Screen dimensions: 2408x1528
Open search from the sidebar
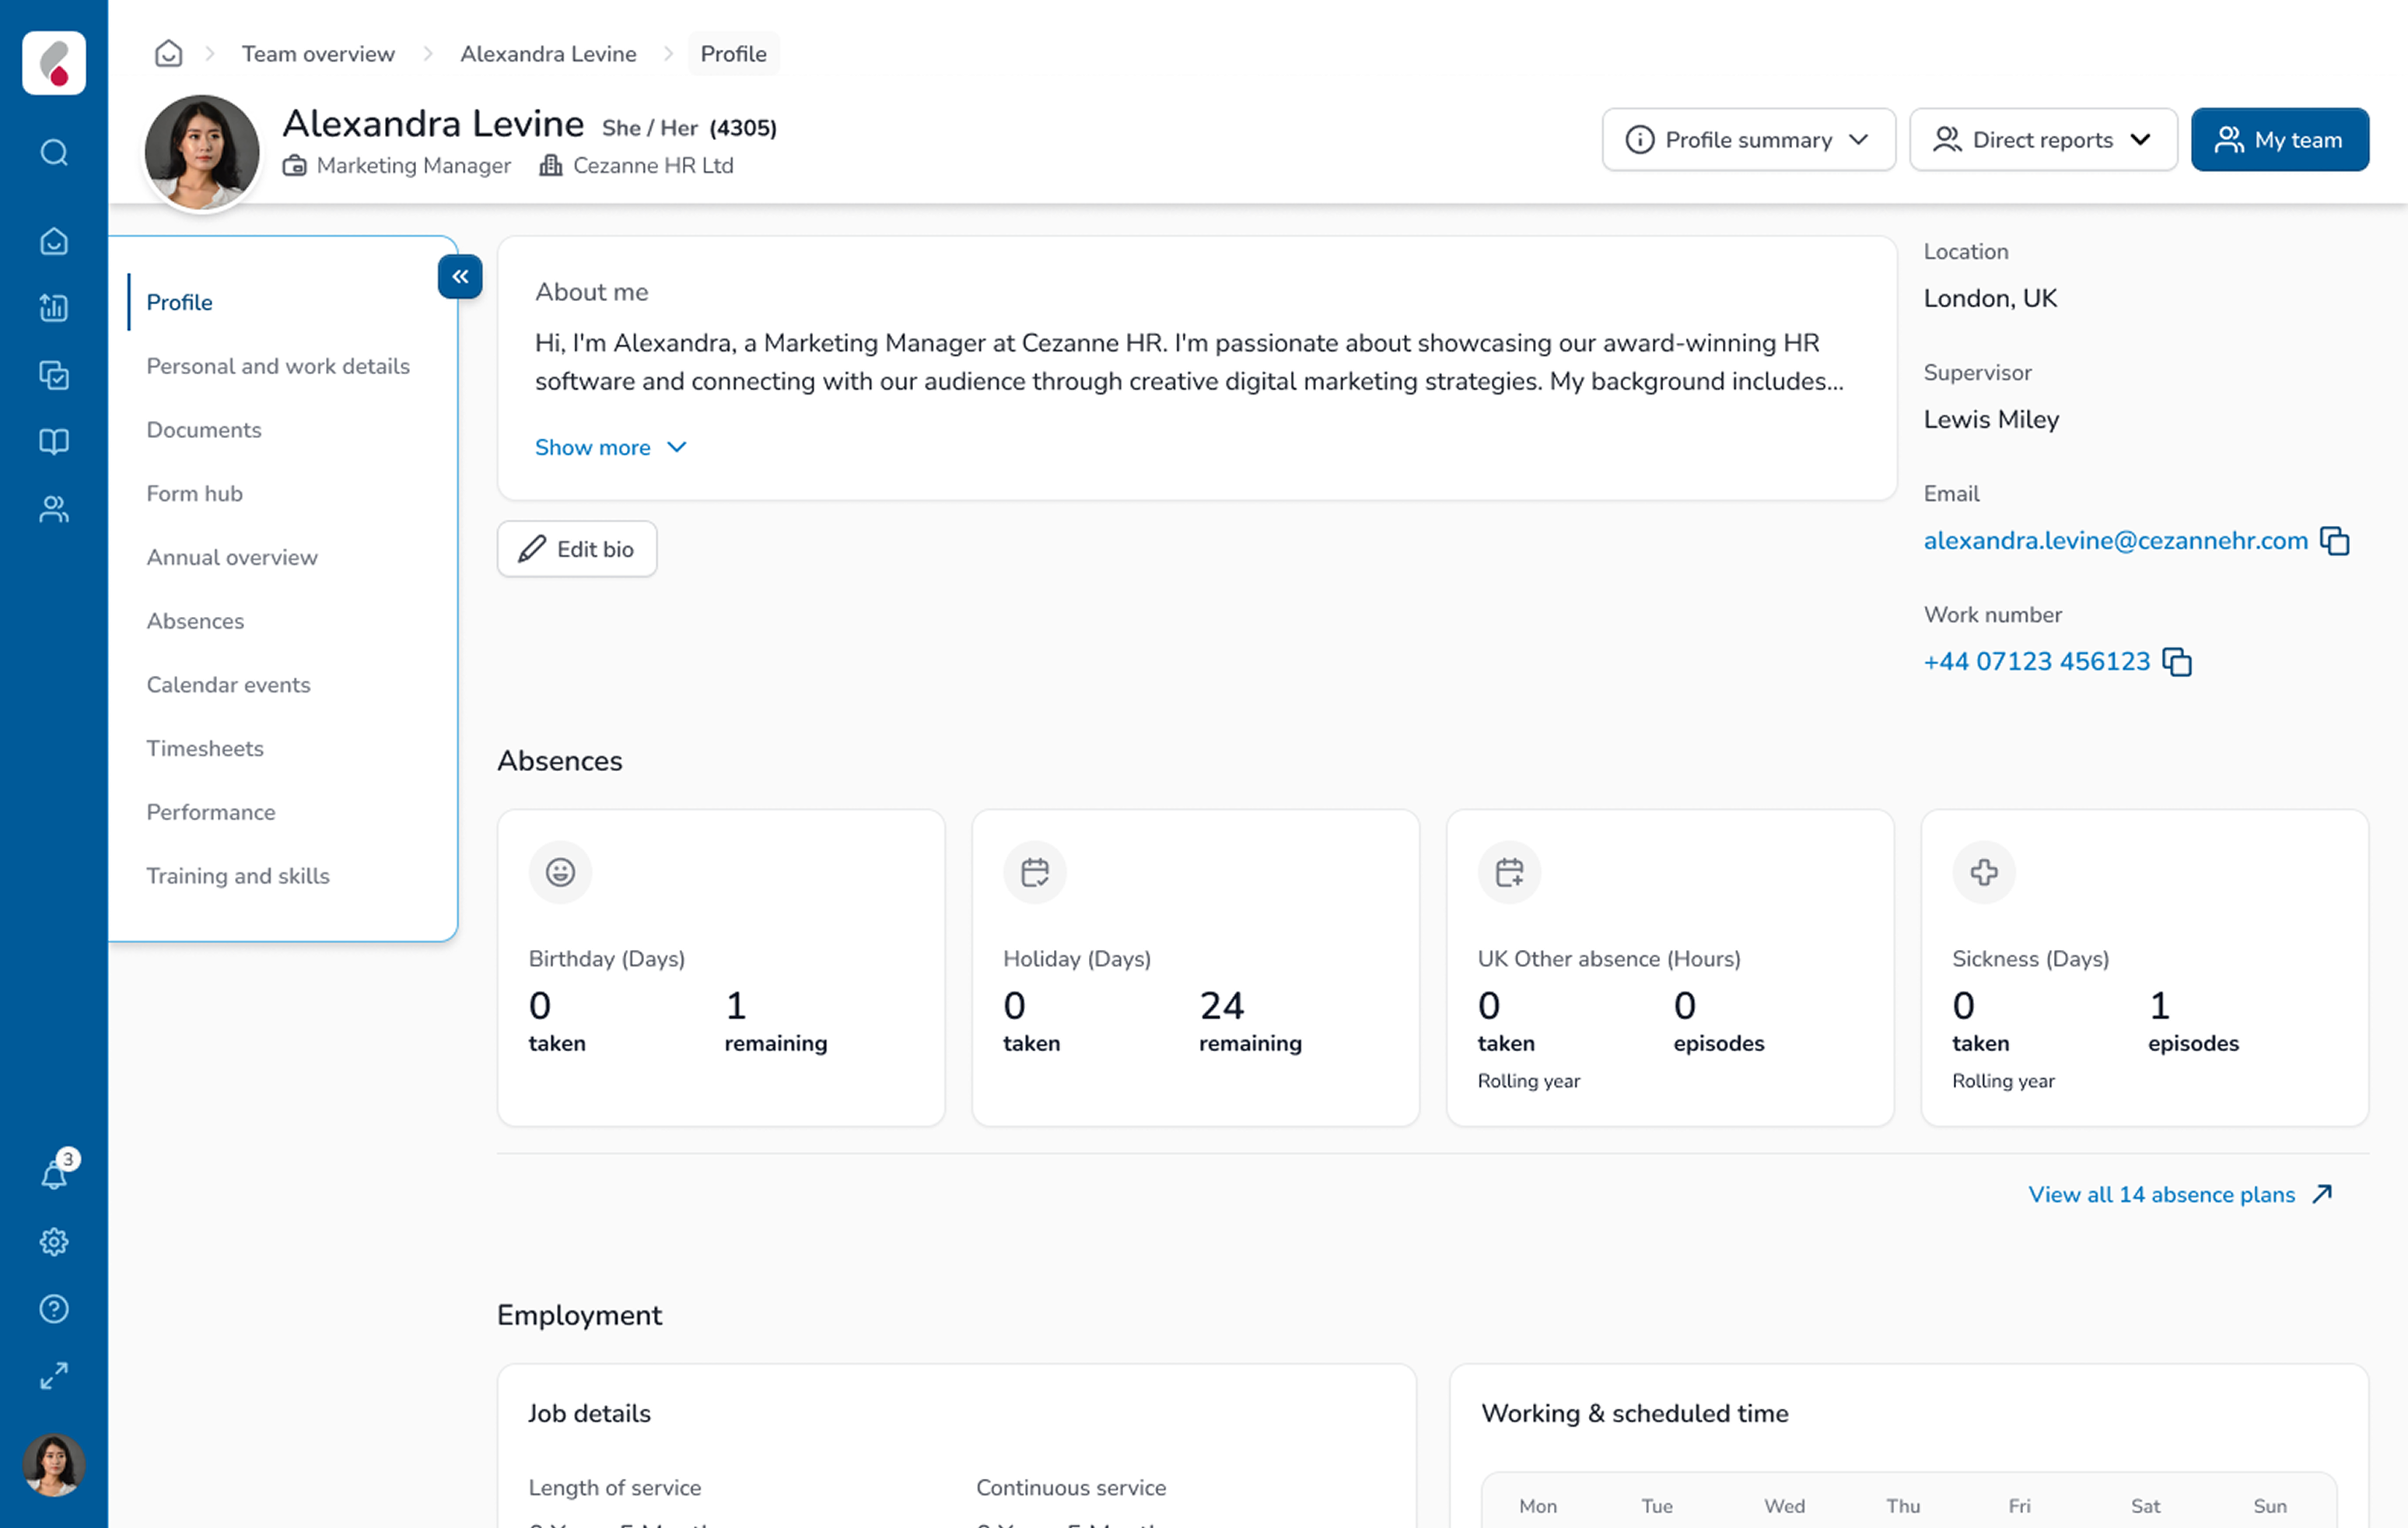click(53, 153)
